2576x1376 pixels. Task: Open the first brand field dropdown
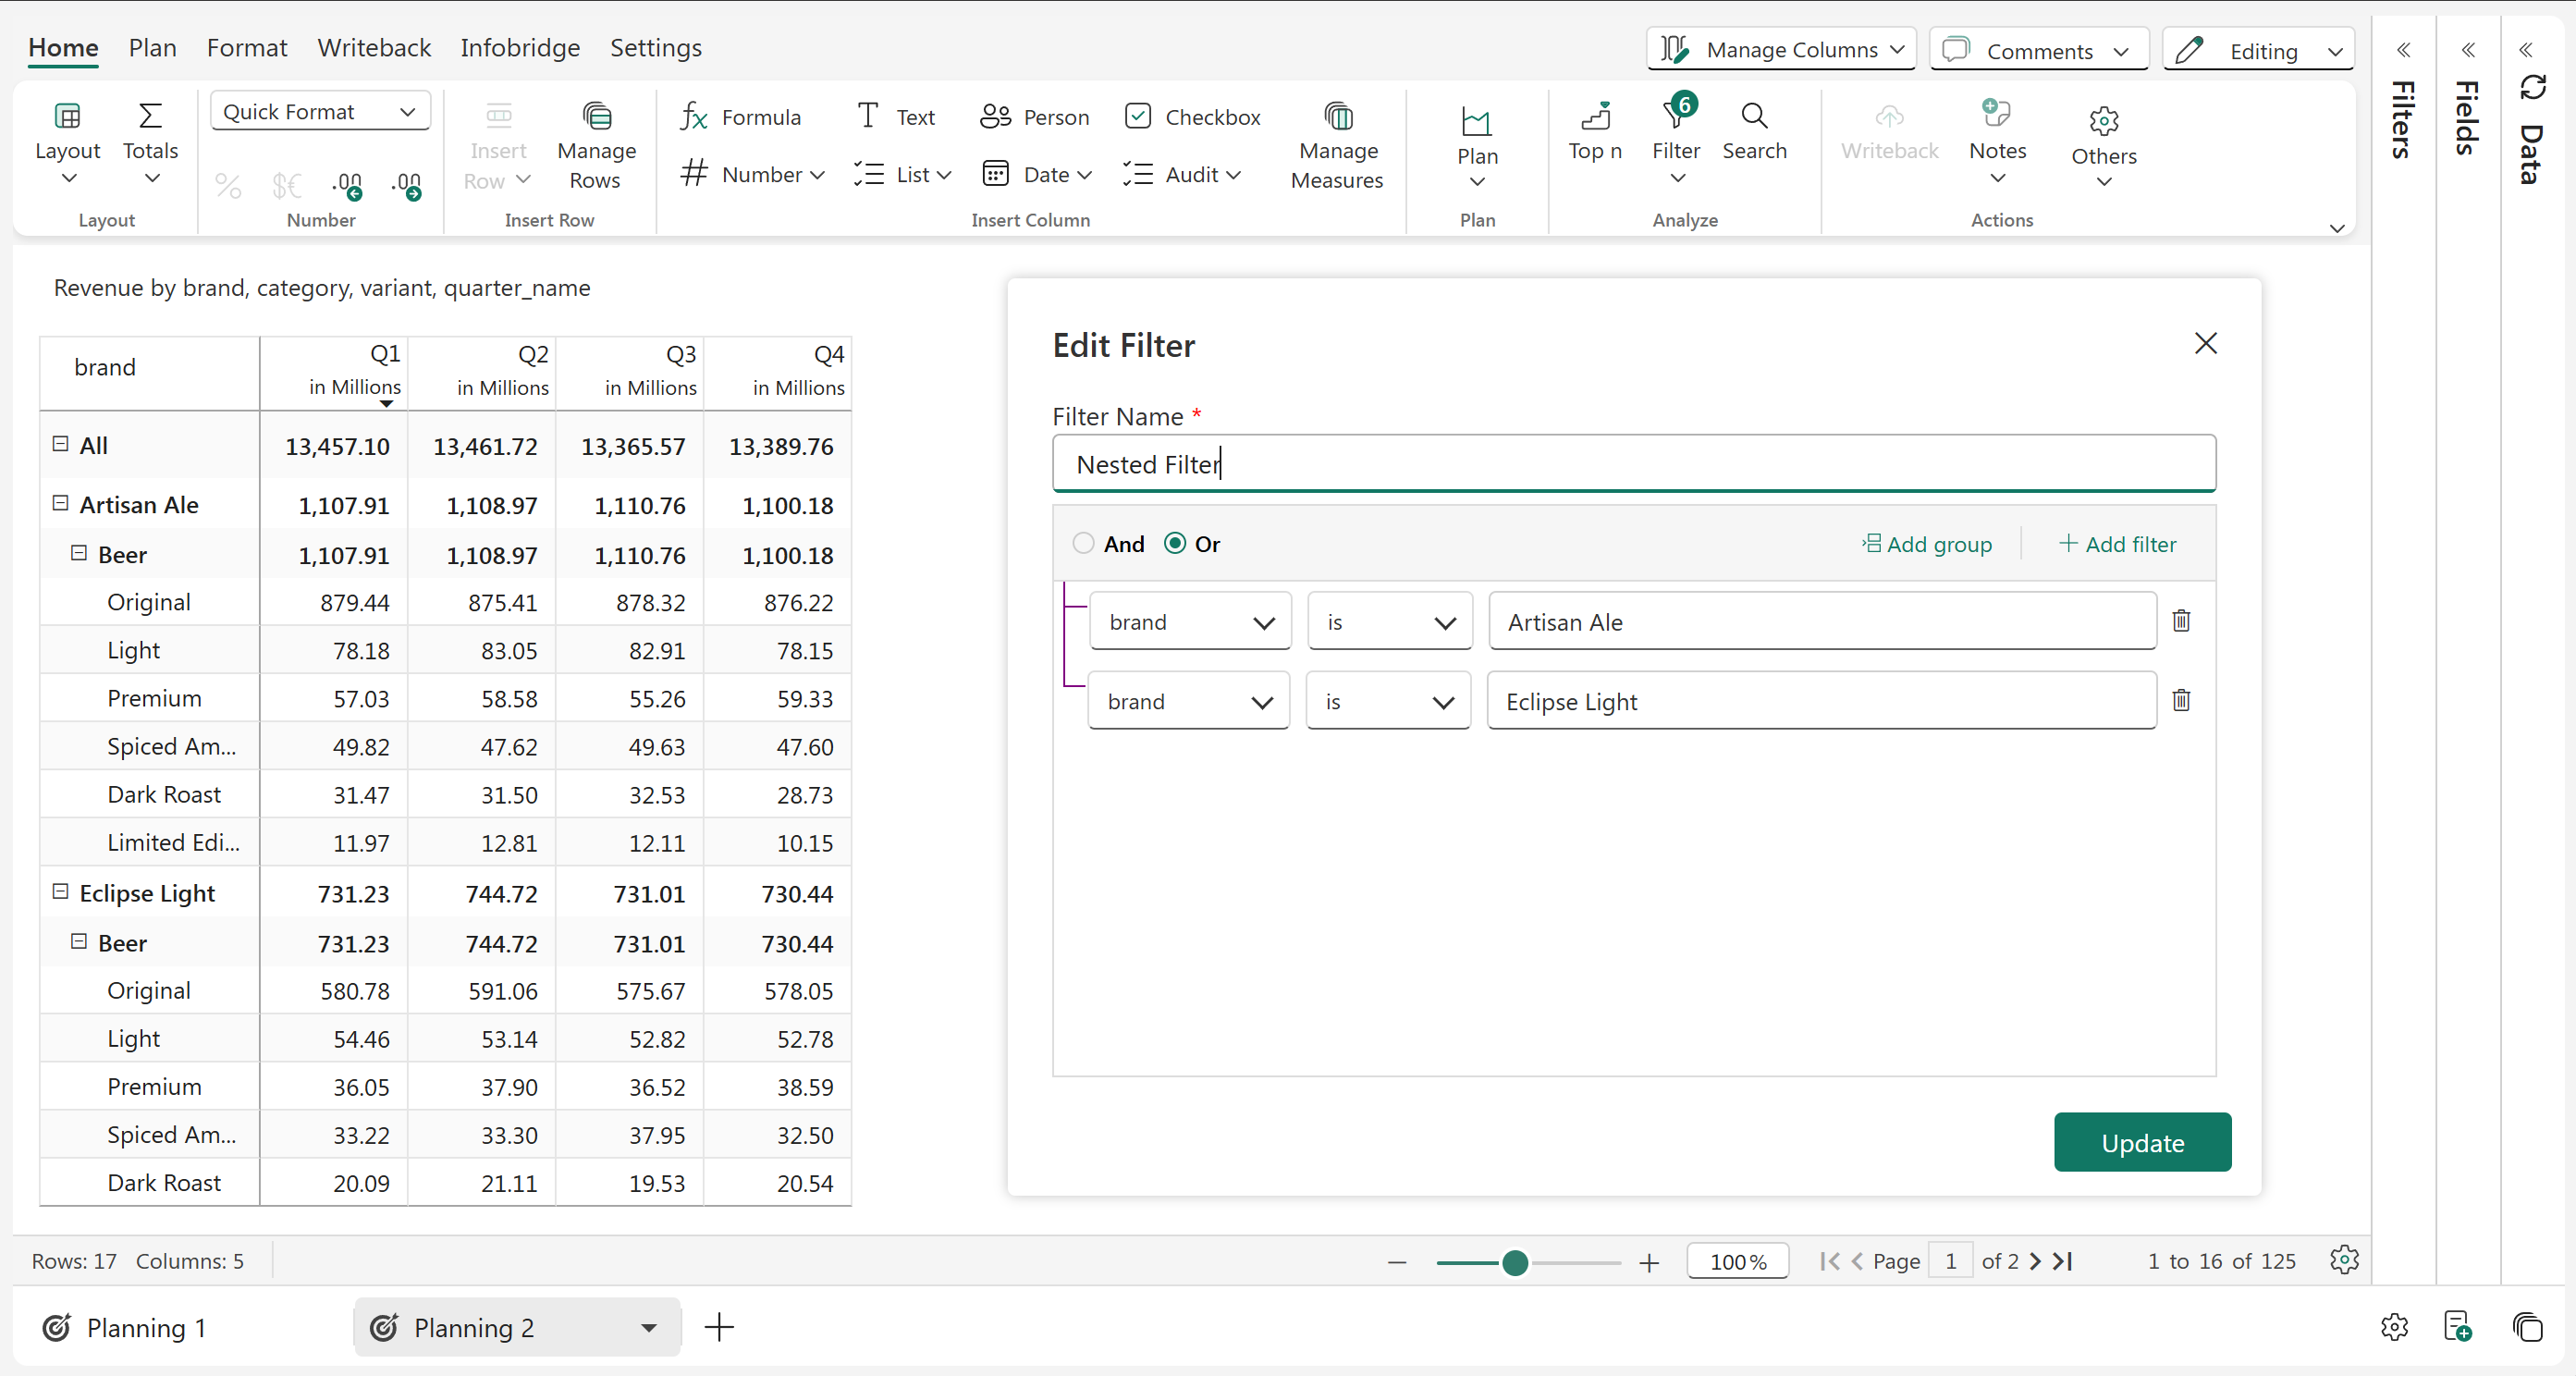pyautogui.click(x=1189, y=622)
